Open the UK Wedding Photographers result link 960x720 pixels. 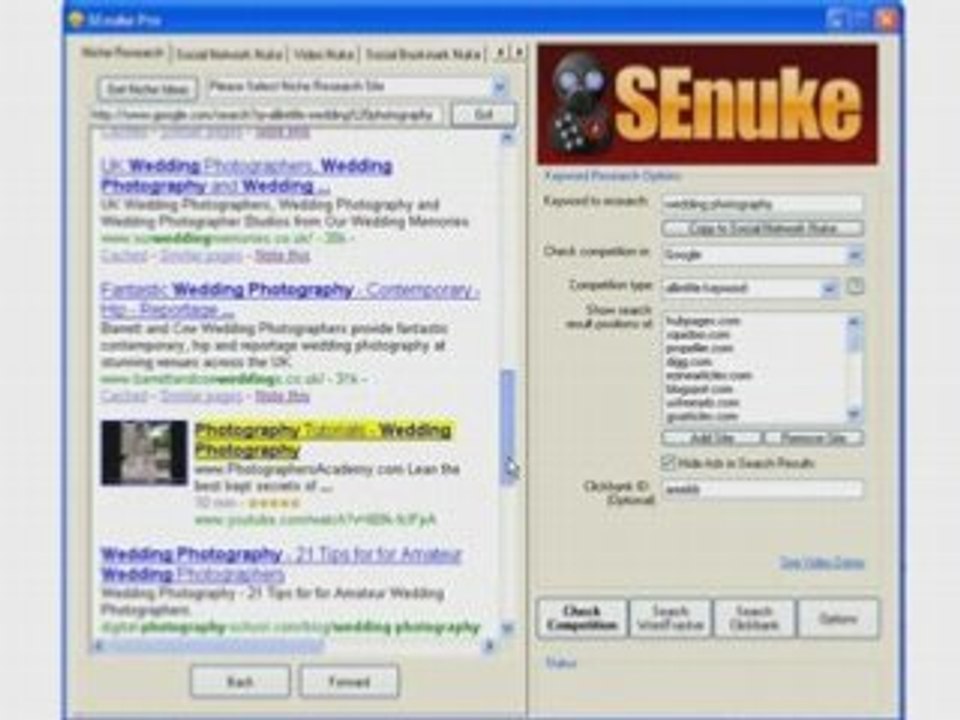click(x=246, y=176)
